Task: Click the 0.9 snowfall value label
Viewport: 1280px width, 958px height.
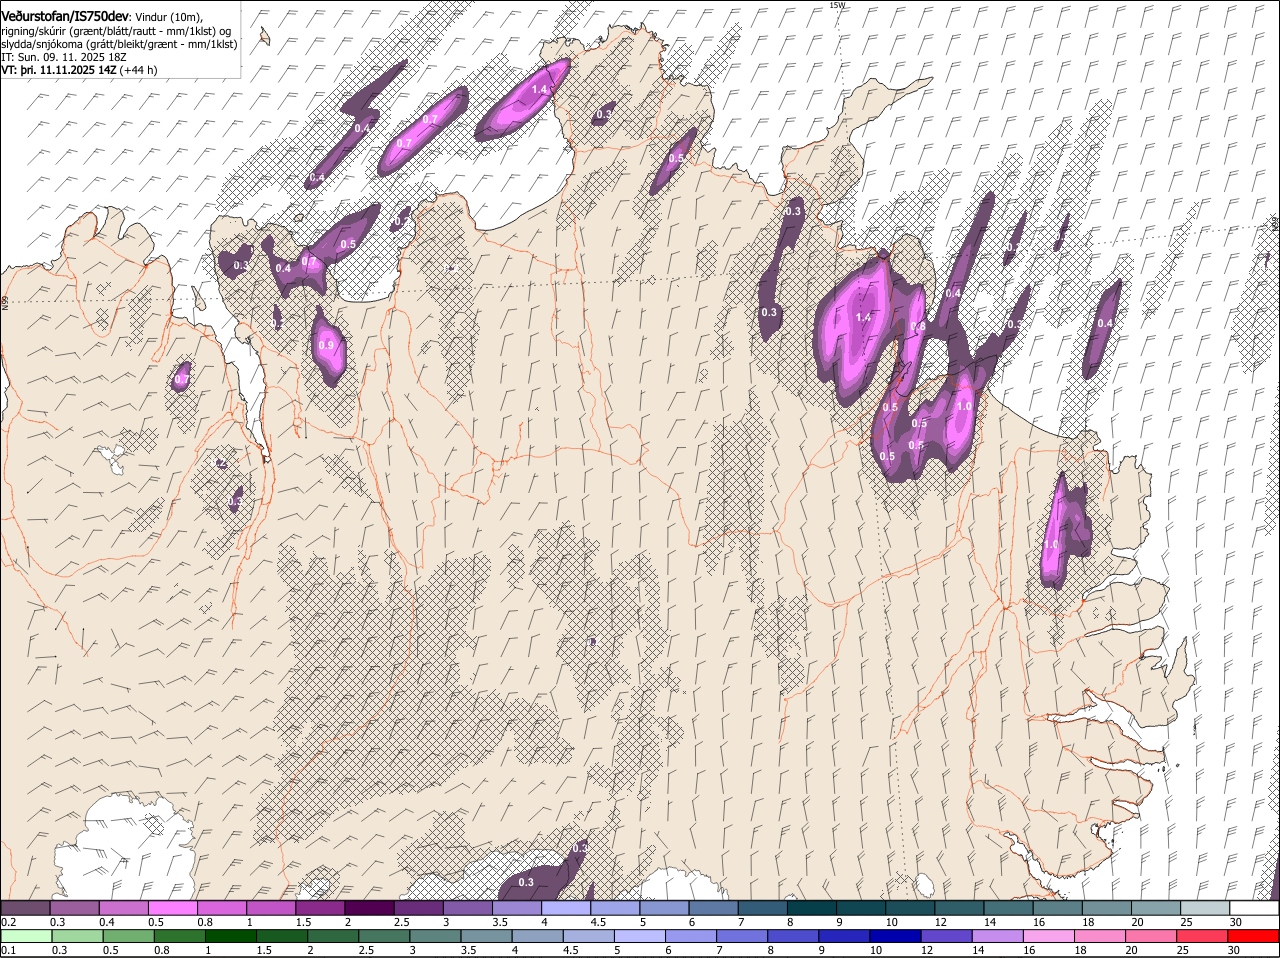Action: [326, 345]
